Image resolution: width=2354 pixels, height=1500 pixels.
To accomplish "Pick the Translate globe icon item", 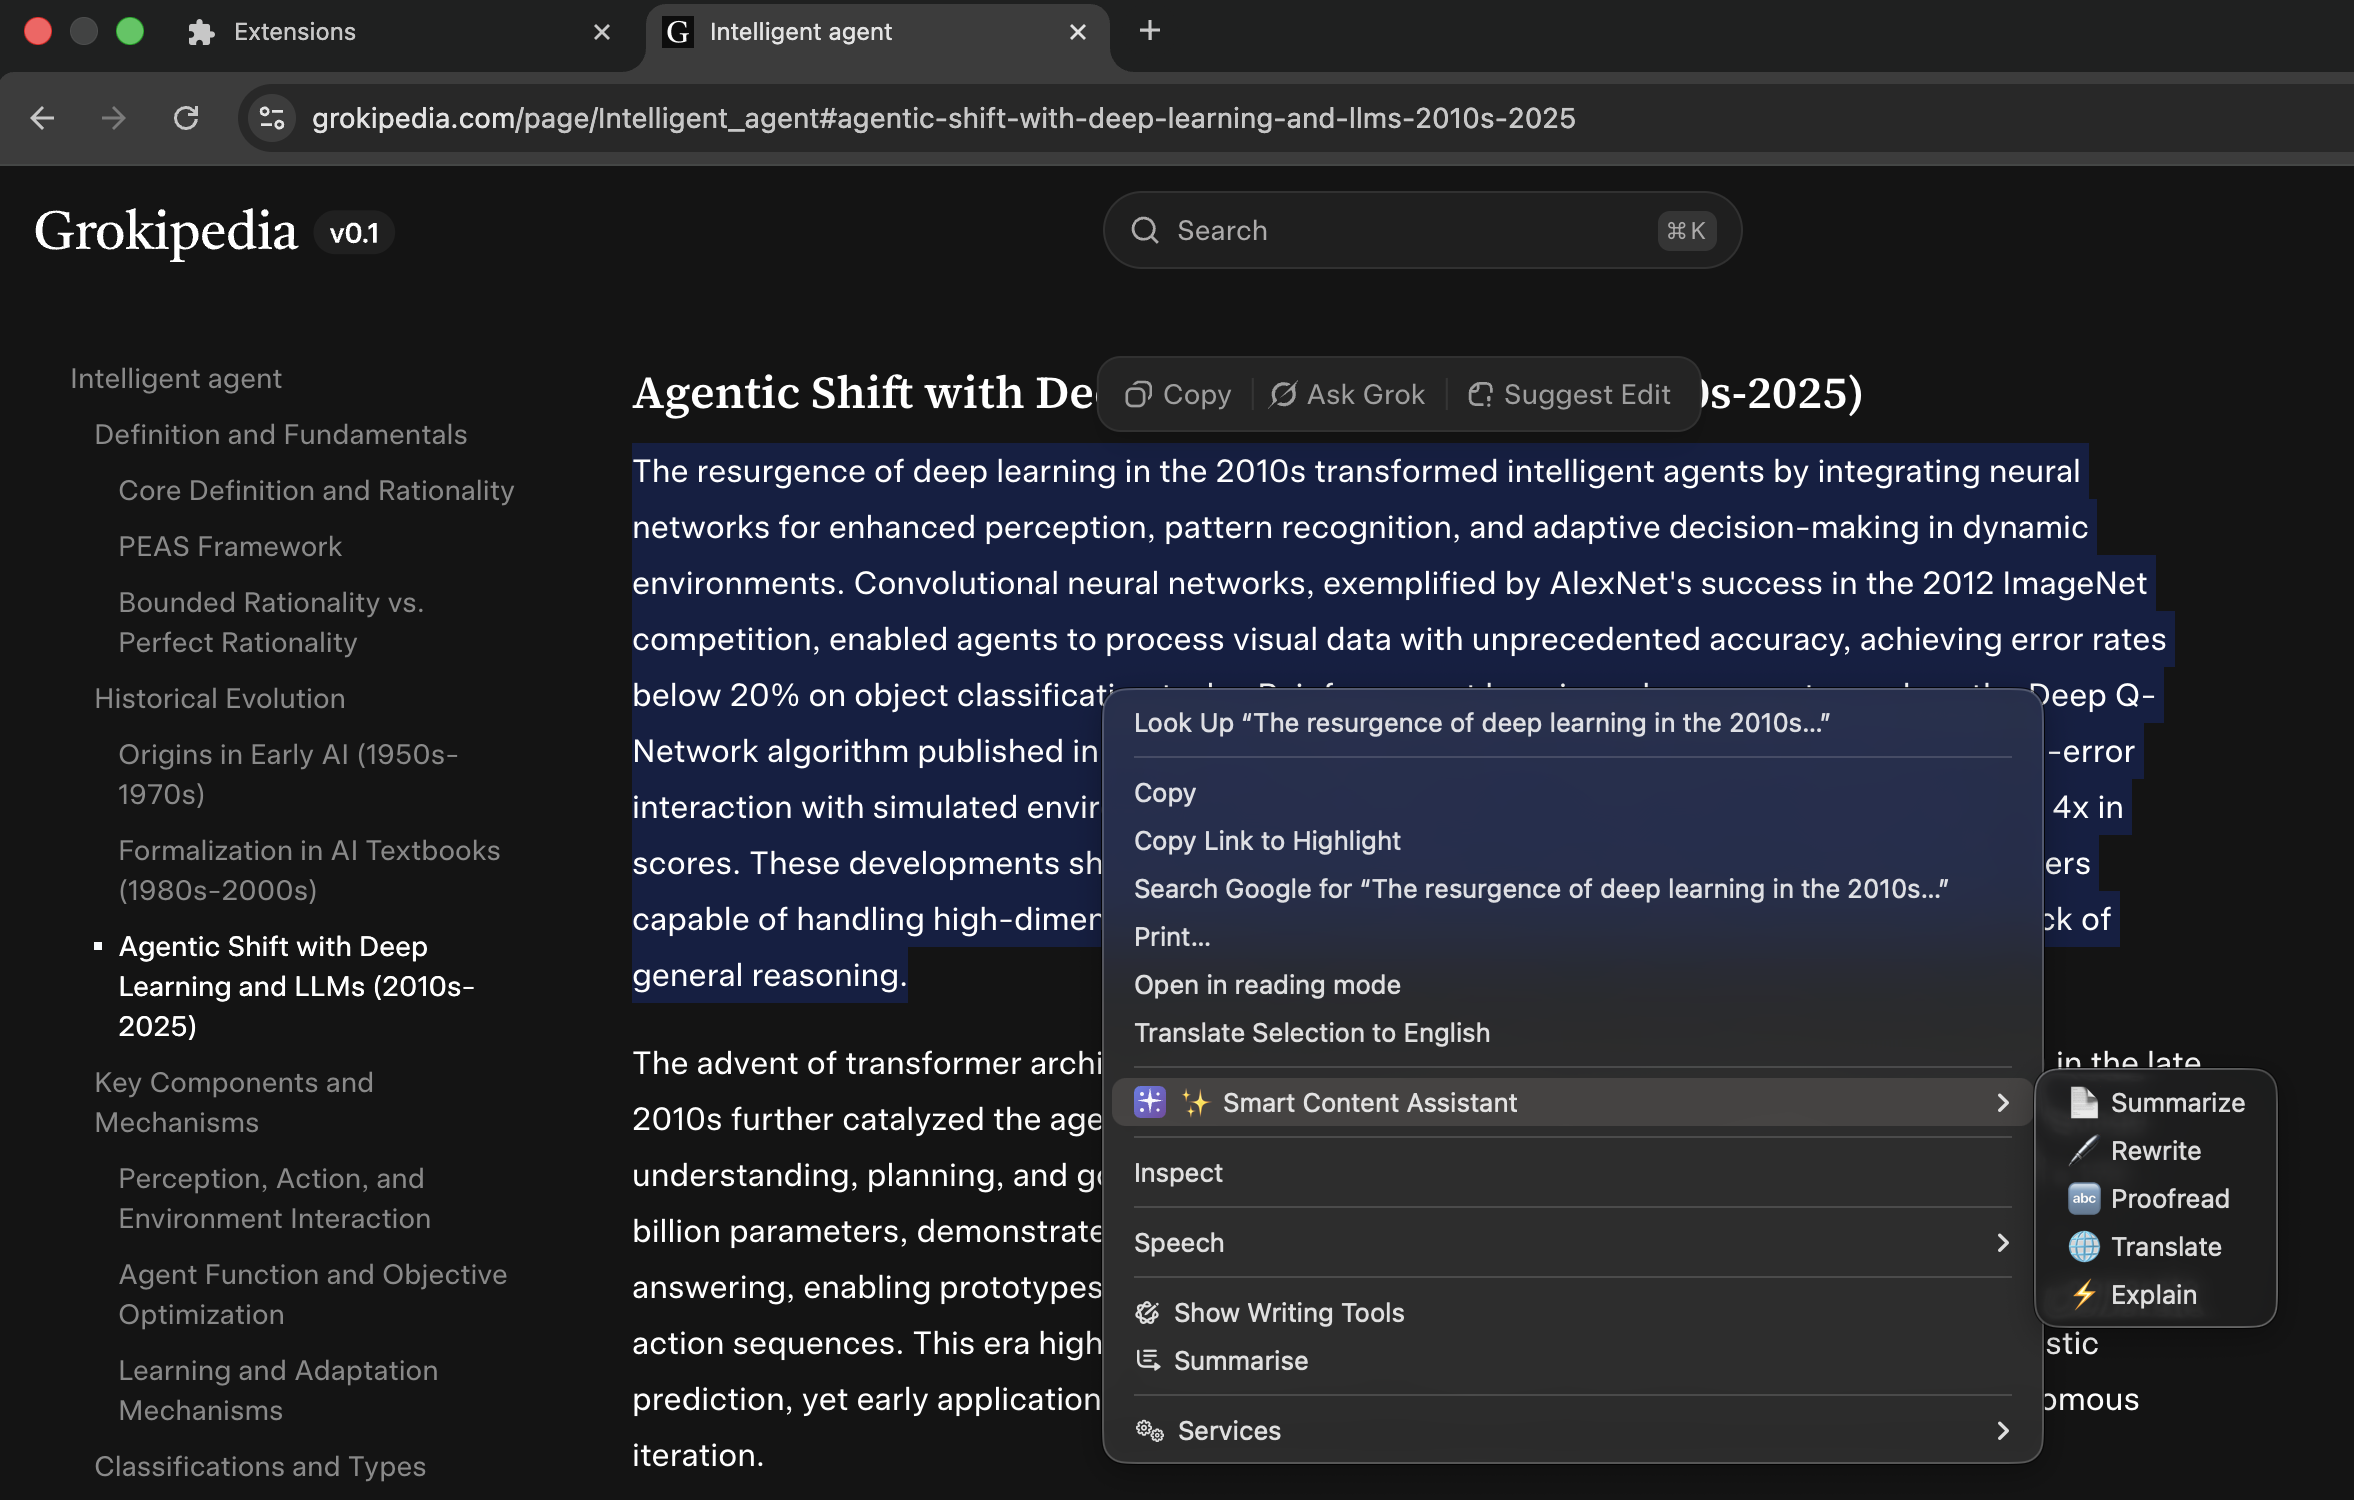I will (2083, 1246).
